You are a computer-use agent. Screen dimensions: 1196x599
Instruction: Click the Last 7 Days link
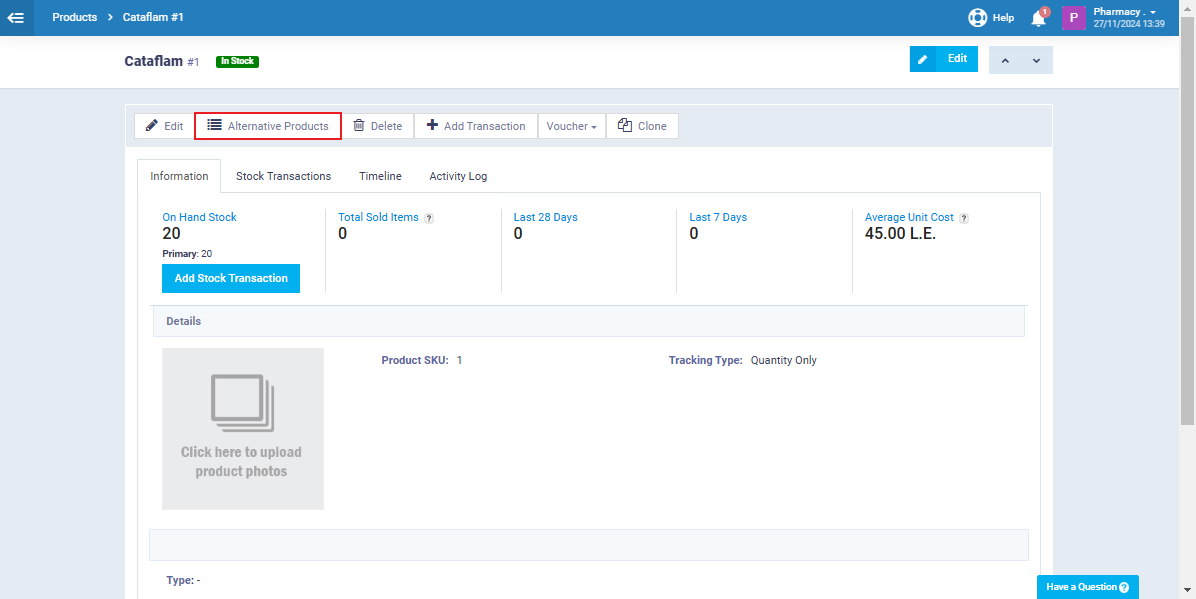pyautogui.click(x=718, y=217)
